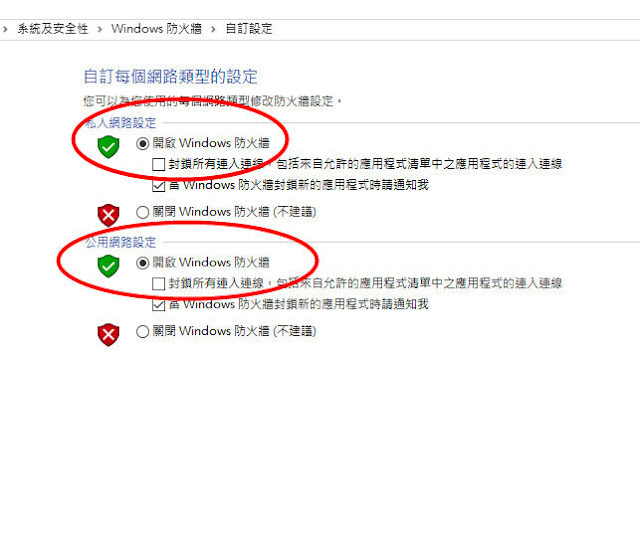640x536 pixels.
Task: Click the red shield icon under 私人網路設定
Action: pos(108,215)
